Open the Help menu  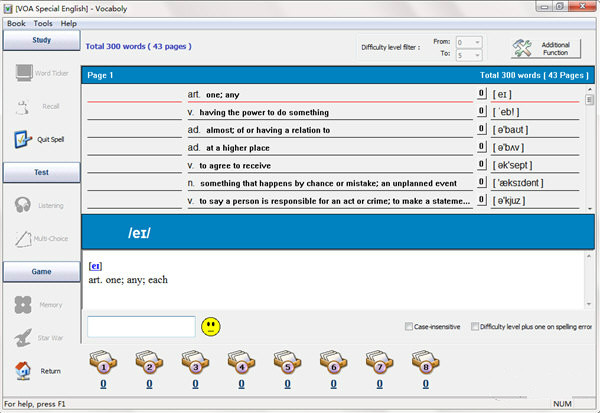point(68,23)
